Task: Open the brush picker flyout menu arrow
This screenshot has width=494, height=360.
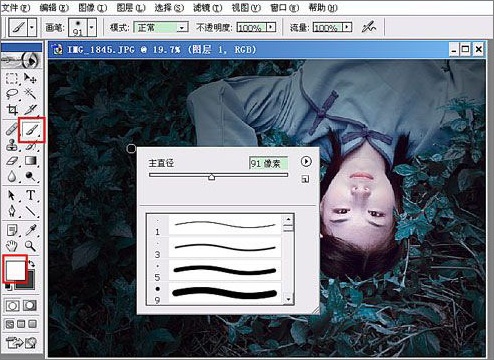Action: (x=306, y=162)
